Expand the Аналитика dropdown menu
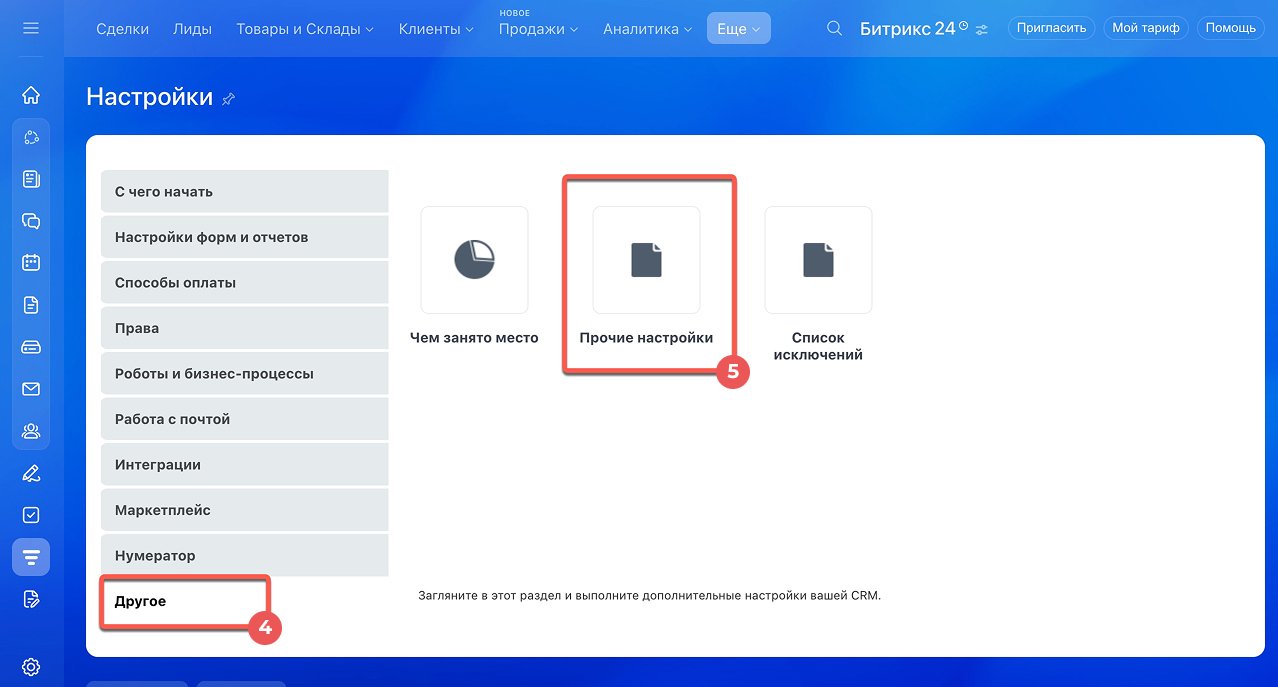The height and width of the screenshot is (687, 1278). [x=648, y=29]
